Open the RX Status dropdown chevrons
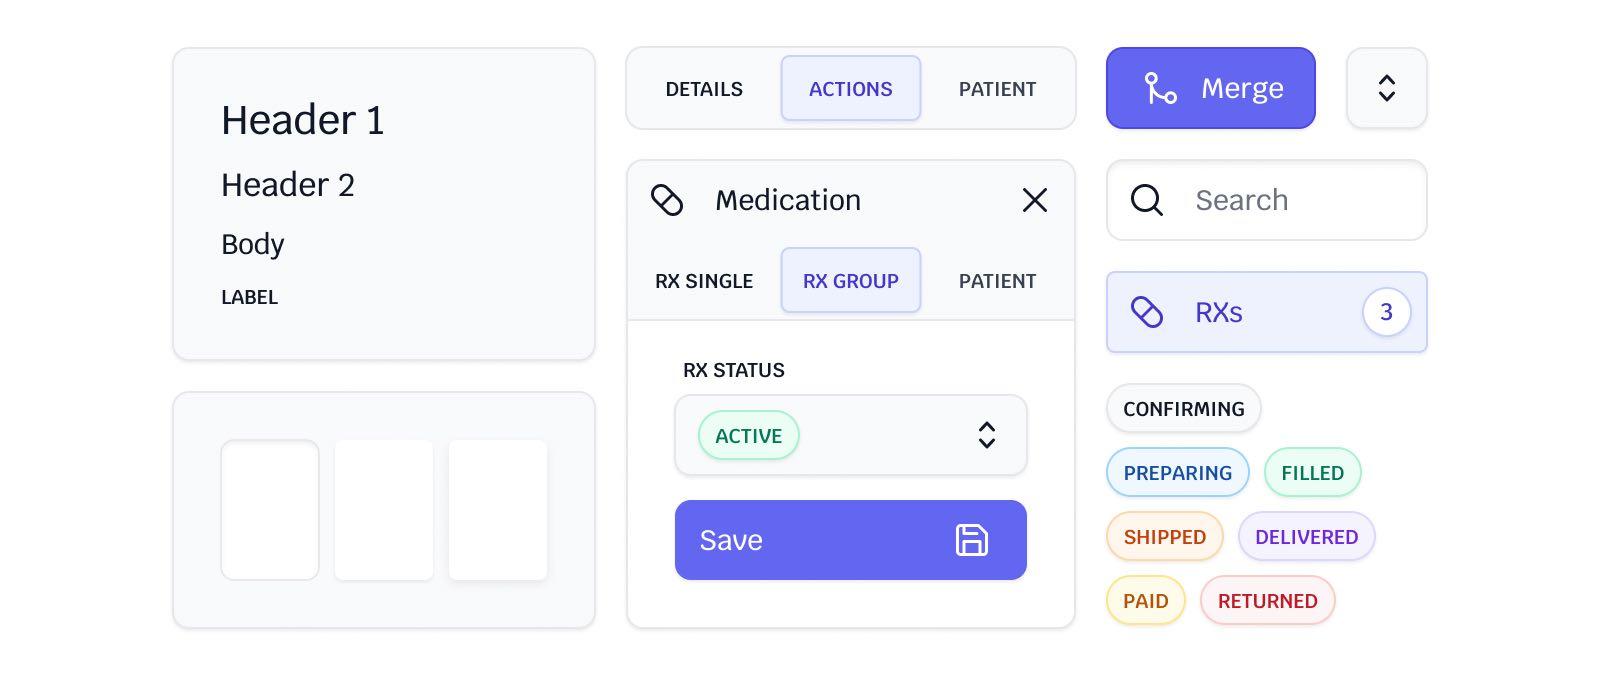Viewport: 1600px width, 676px height. pos(986,435)
